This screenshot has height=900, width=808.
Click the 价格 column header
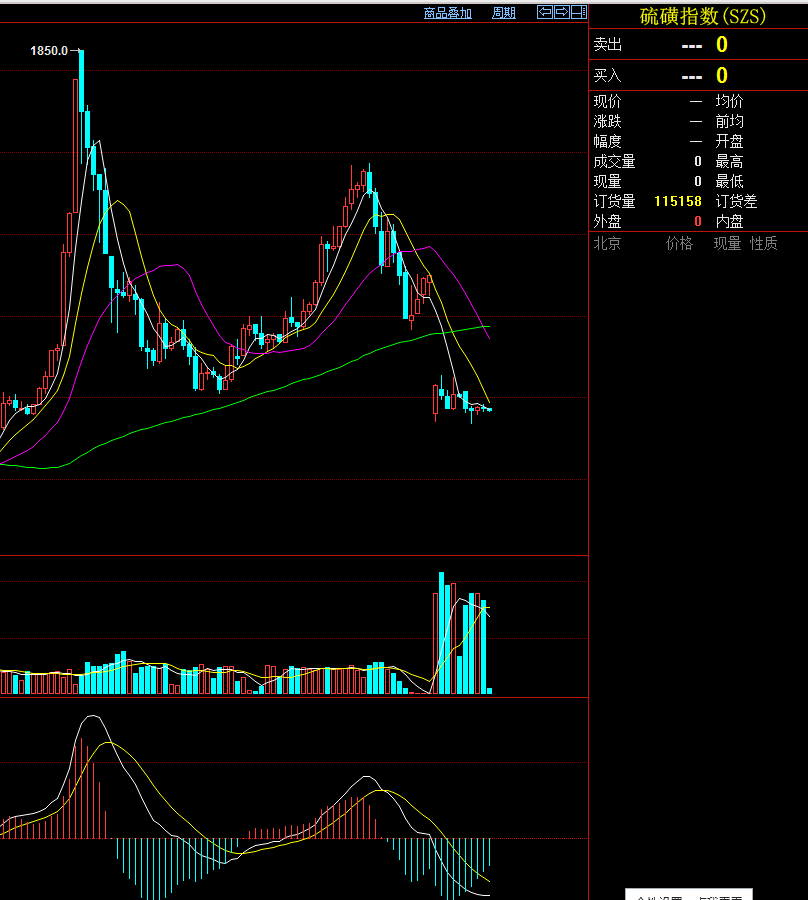[x=679, y=243]
